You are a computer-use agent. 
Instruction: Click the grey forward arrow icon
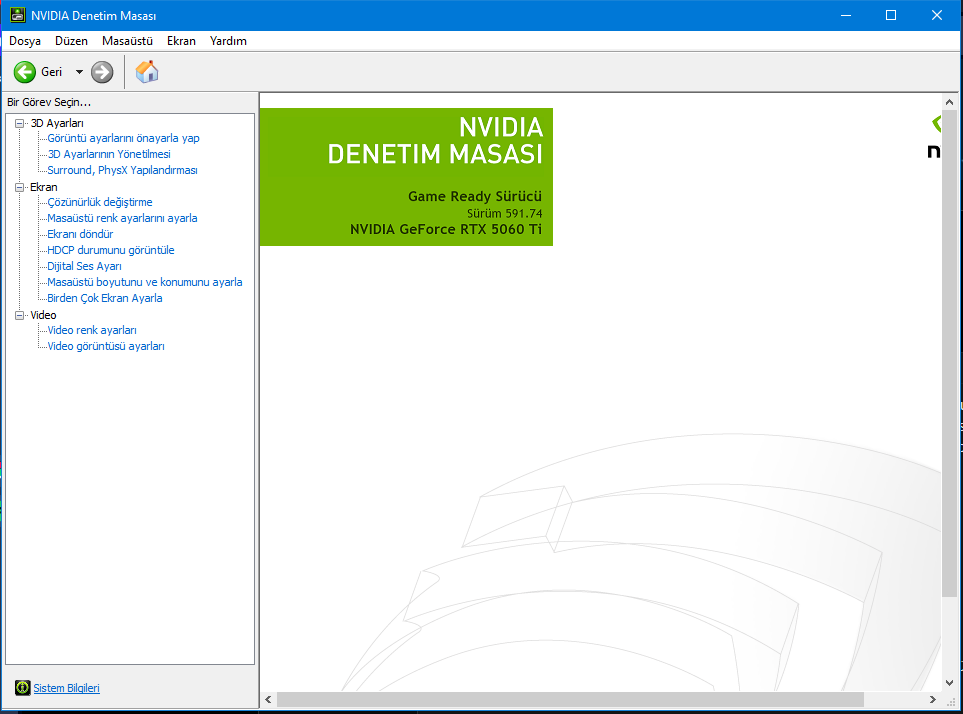point(102,72)
